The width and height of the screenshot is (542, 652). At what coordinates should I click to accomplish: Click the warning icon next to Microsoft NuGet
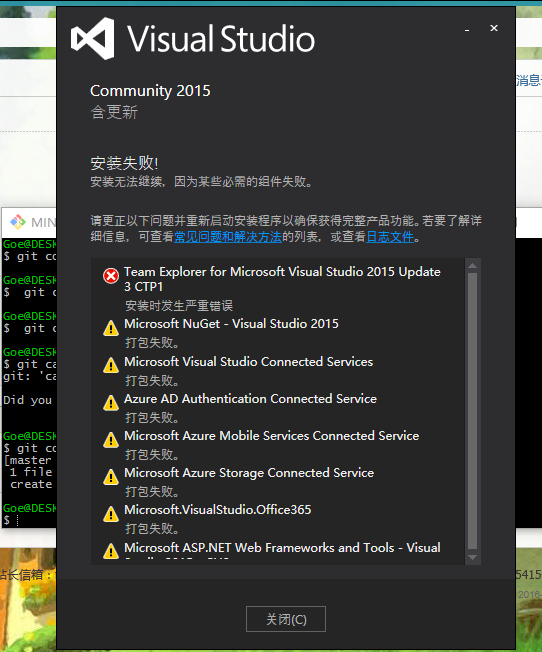[x=111, y=328]
